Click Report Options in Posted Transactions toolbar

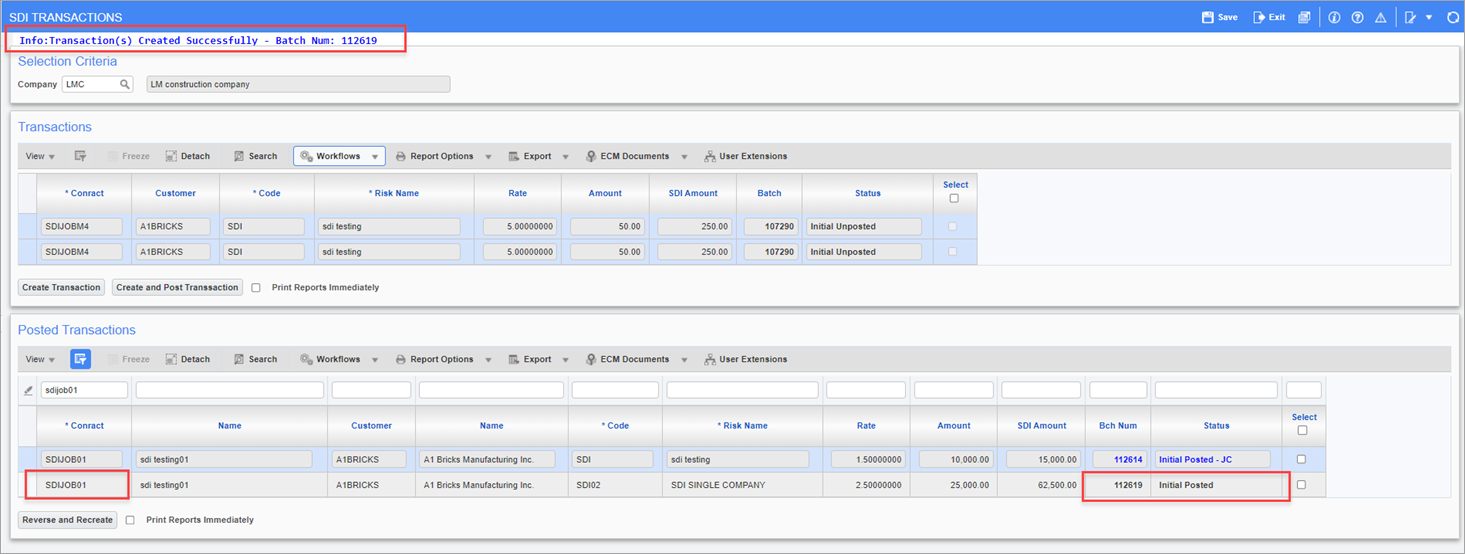434,360
